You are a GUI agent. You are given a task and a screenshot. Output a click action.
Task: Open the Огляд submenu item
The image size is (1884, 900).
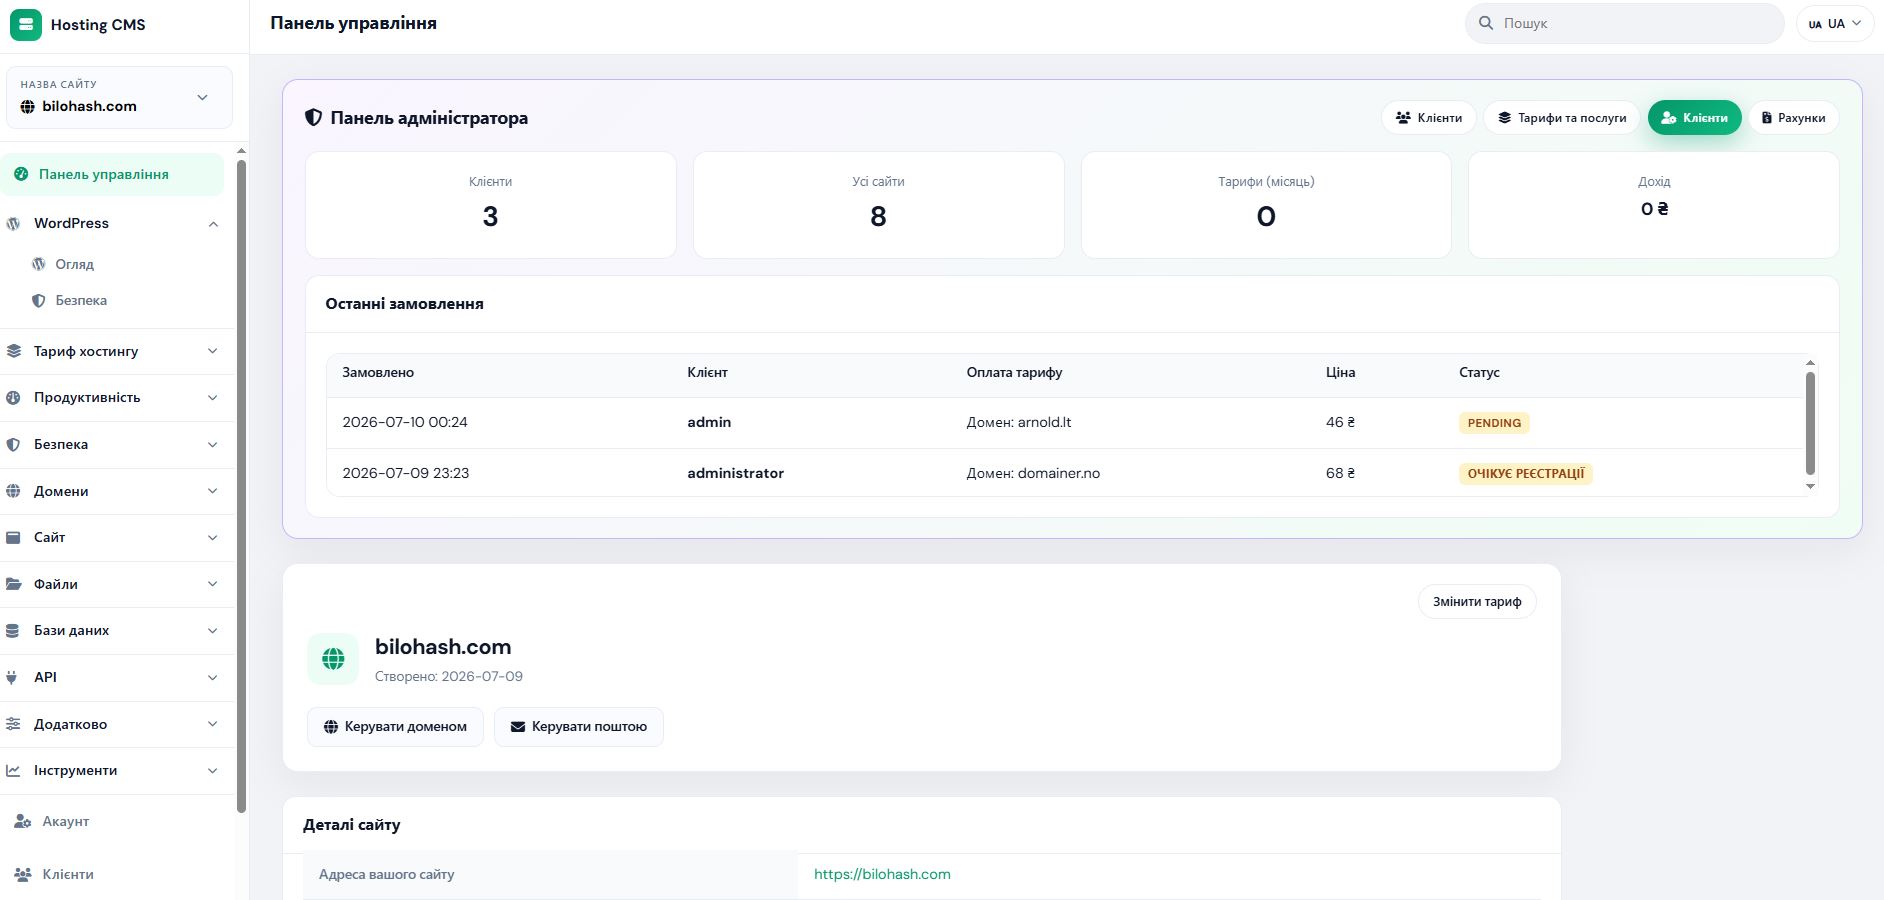[x=74, y=264]
